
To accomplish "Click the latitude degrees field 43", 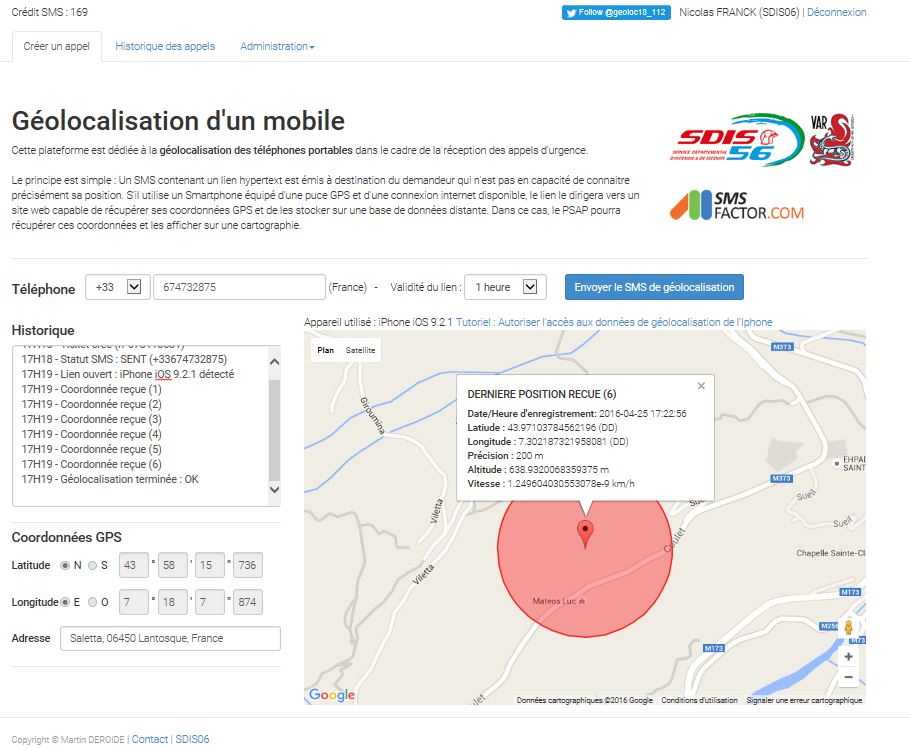I will tap(134, 565).
